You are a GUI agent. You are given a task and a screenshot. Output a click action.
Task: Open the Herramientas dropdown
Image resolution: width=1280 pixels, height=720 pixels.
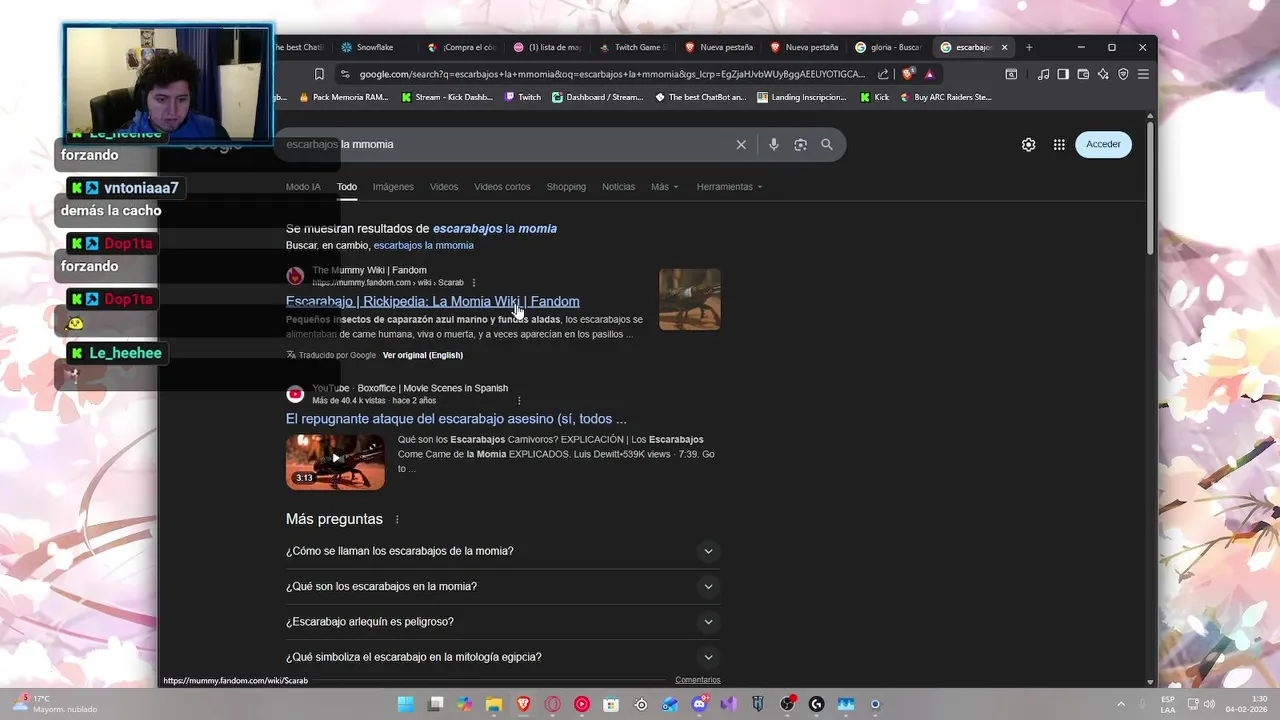pos(729,187)
